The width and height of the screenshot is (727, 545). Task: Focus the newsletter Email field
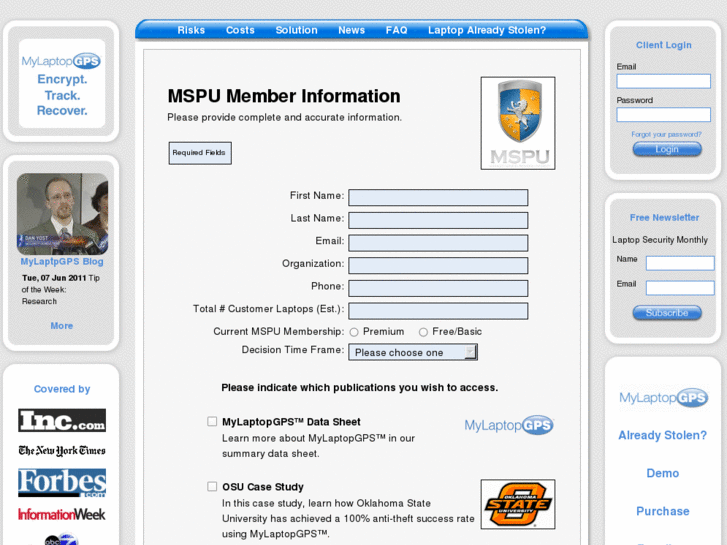(680, 288)
